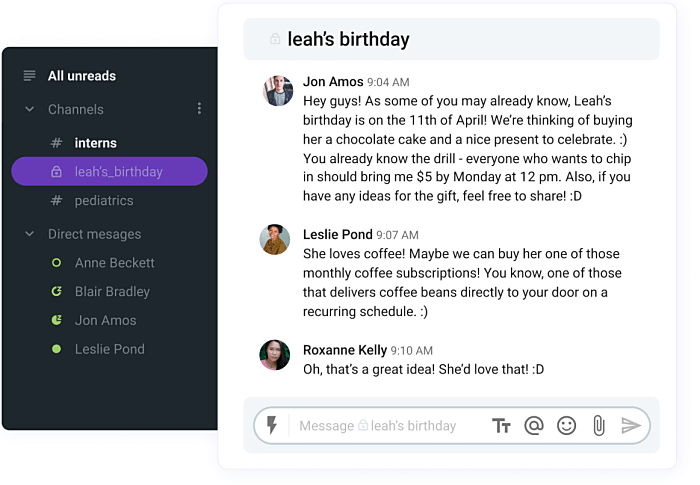
Task: Insert a mention with the @ icon
Action: (x=534, y=426)
